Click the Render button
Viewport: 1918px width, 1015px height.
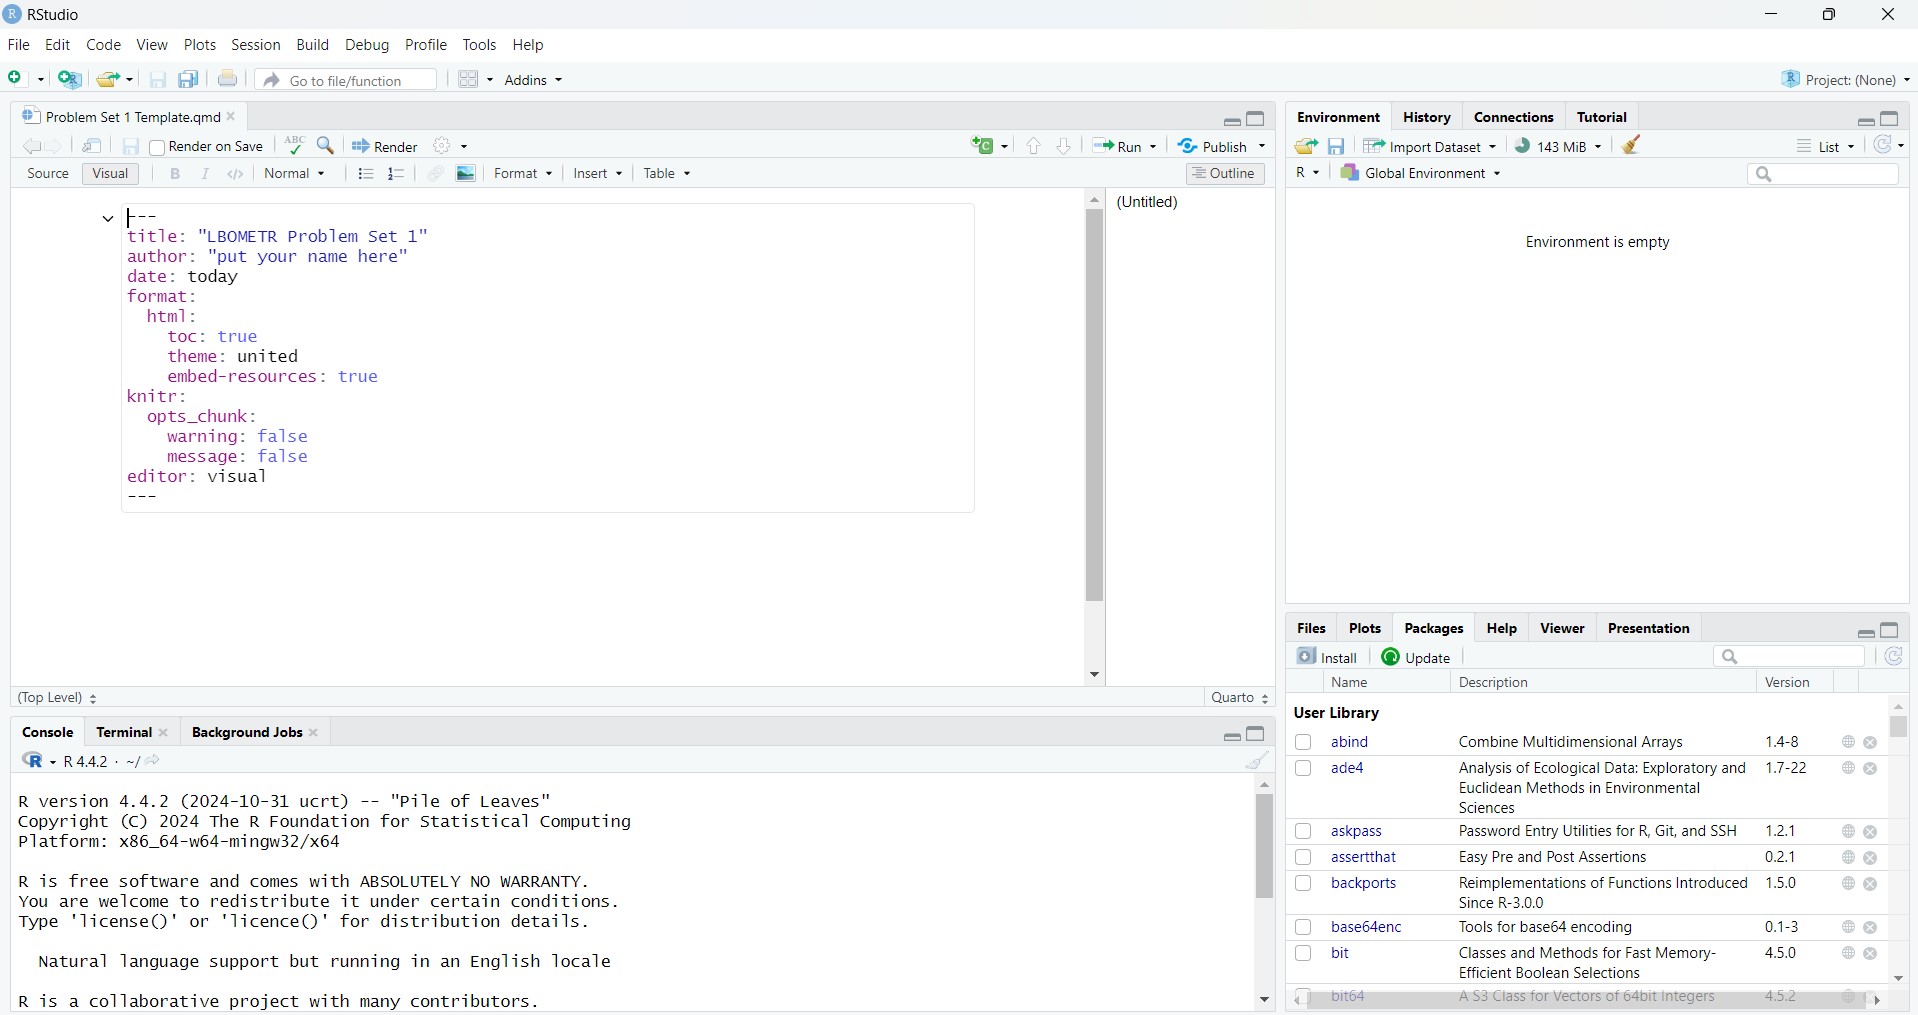click(386, 147)
